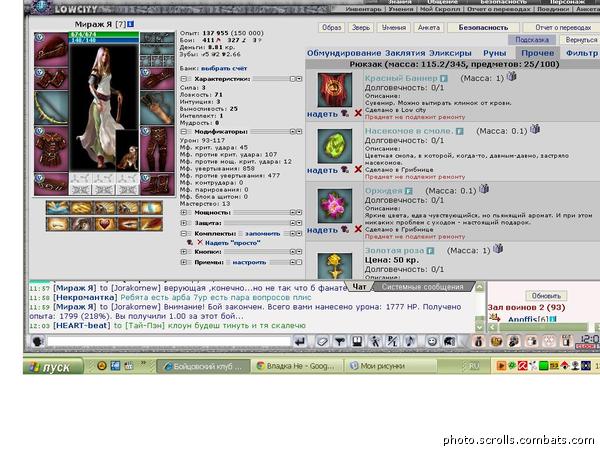Click the bow weapon slot
The image size is (600, 450).
tap(51, 108)
